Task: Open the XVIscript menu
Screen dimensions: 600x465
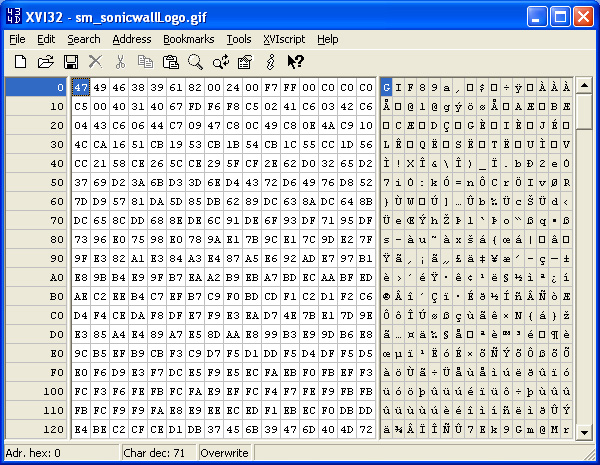Action: 285,39
